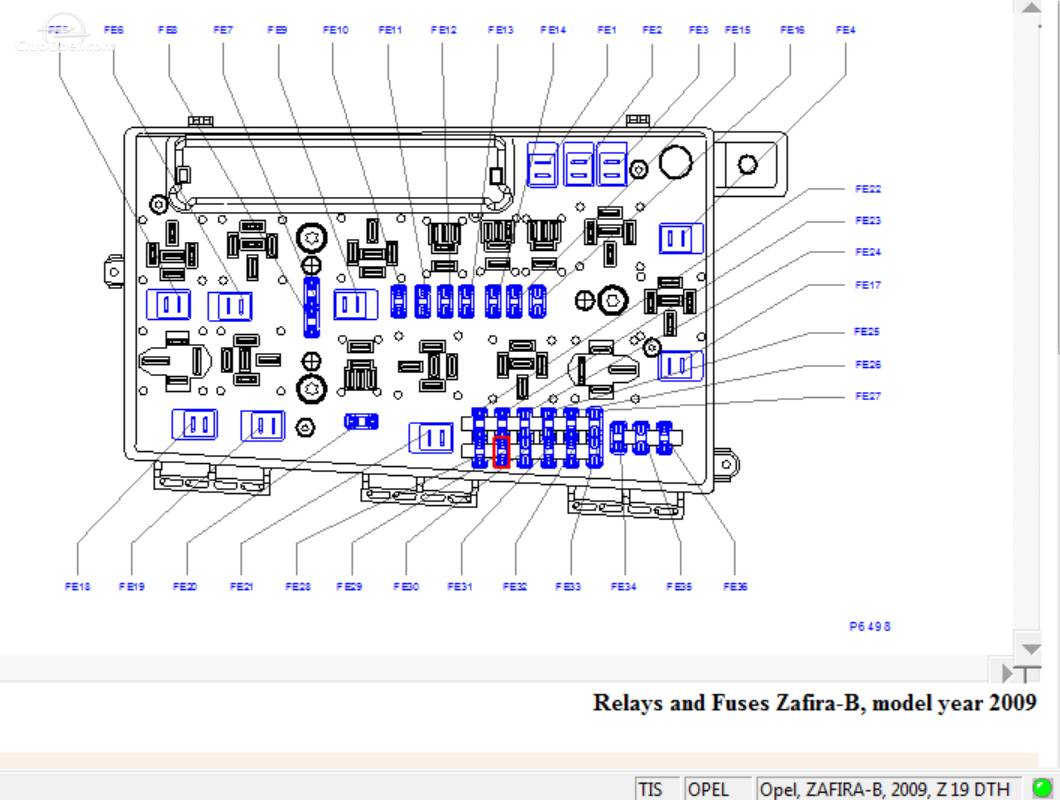Select the FE10 fuse label
The image size is (1060, 800).
point(335,30)
